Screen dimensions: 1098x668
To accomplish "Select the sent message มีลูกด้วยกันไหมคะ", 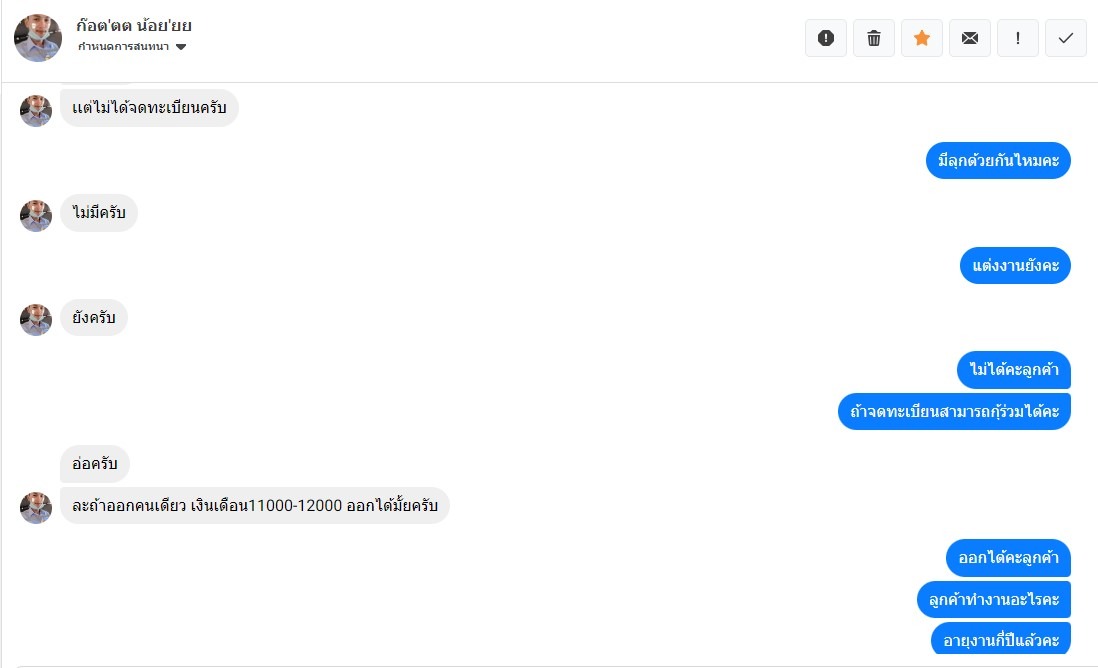I will pyautogui.click(x=998, y=161).
